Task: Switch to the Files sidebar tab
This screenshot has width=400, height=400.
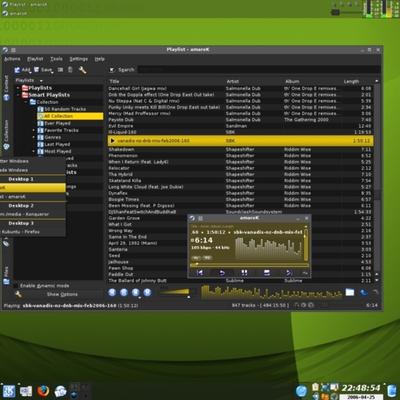Action: pos(6,275)
